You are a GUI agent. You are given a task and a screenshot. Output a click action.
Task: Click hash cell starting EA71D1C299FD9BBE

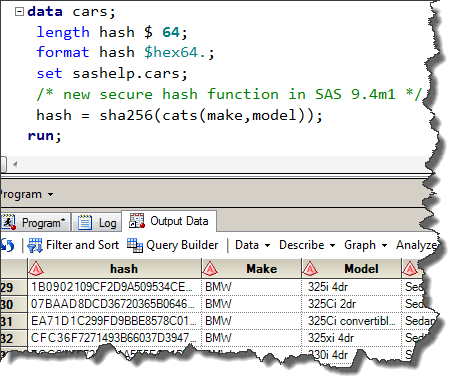(114, 321)
